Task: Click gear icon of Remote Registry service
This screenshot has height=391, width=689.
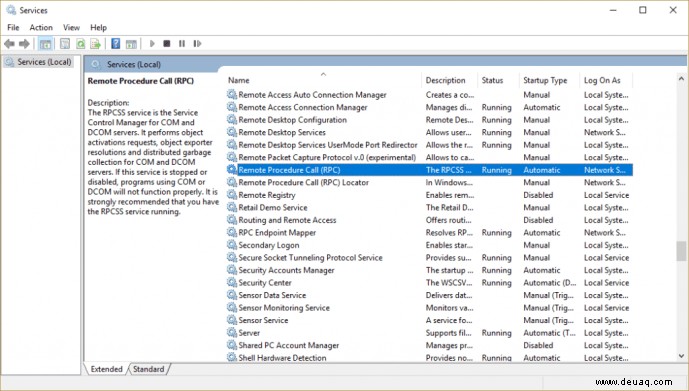Action: click(x=232, y=195)
